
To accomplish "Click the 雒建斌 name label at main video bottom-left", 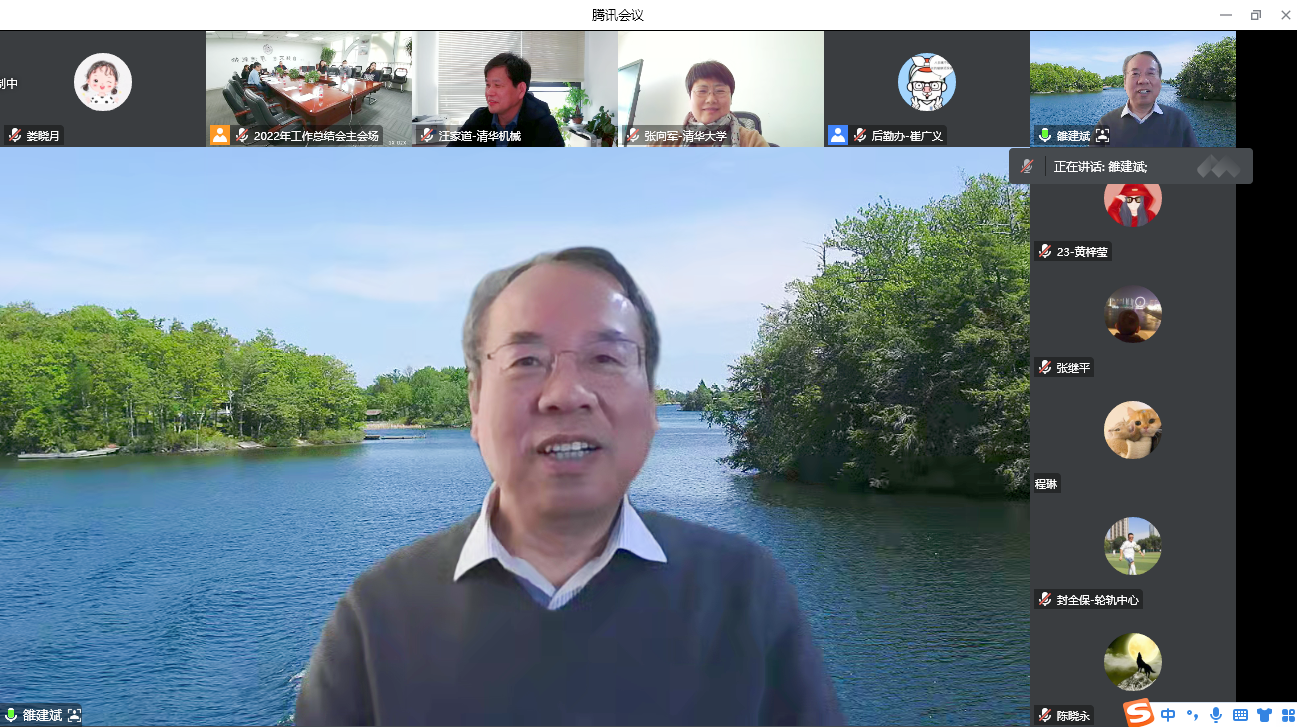I will pos(42,715).
